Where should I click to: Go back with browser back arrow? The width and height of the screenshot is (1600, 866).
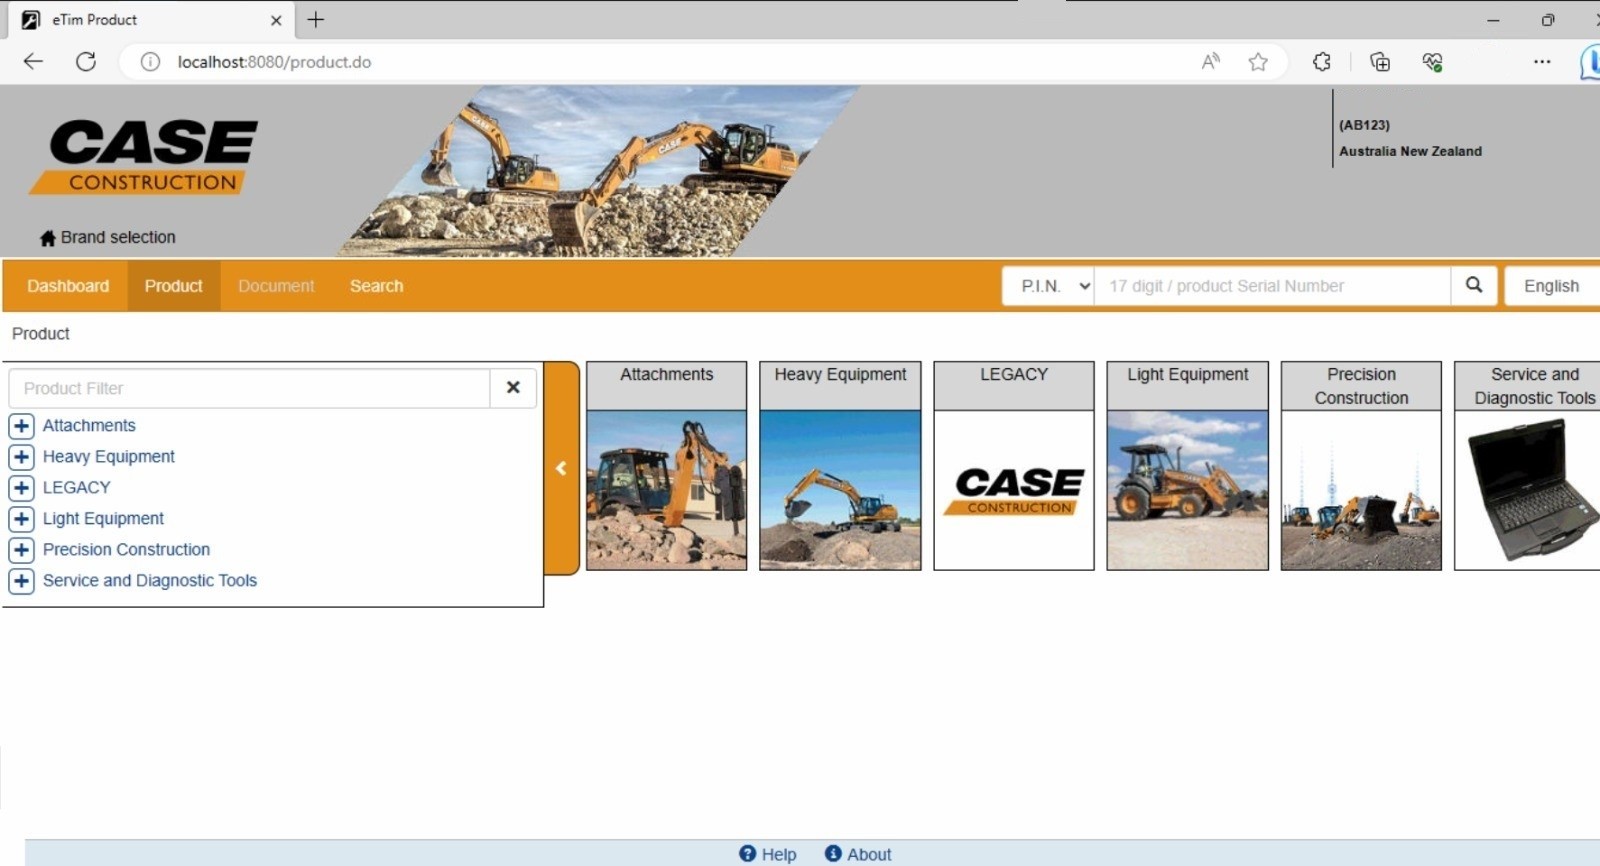pyautogui.click(x=33, y=61)
